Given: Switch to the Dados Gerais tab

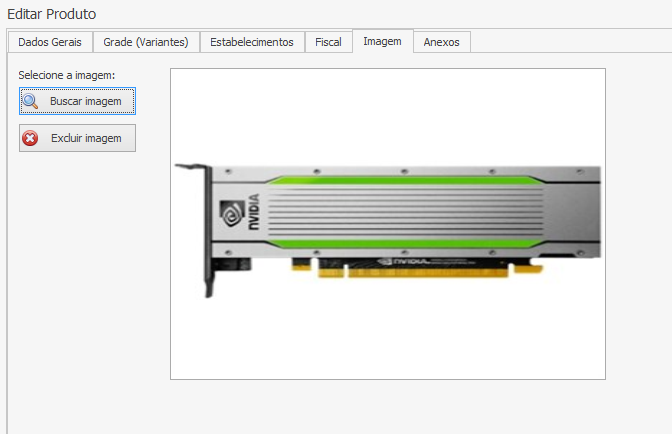Looking at the screenshot, I should pyautogui.click(x=50, y=42).
